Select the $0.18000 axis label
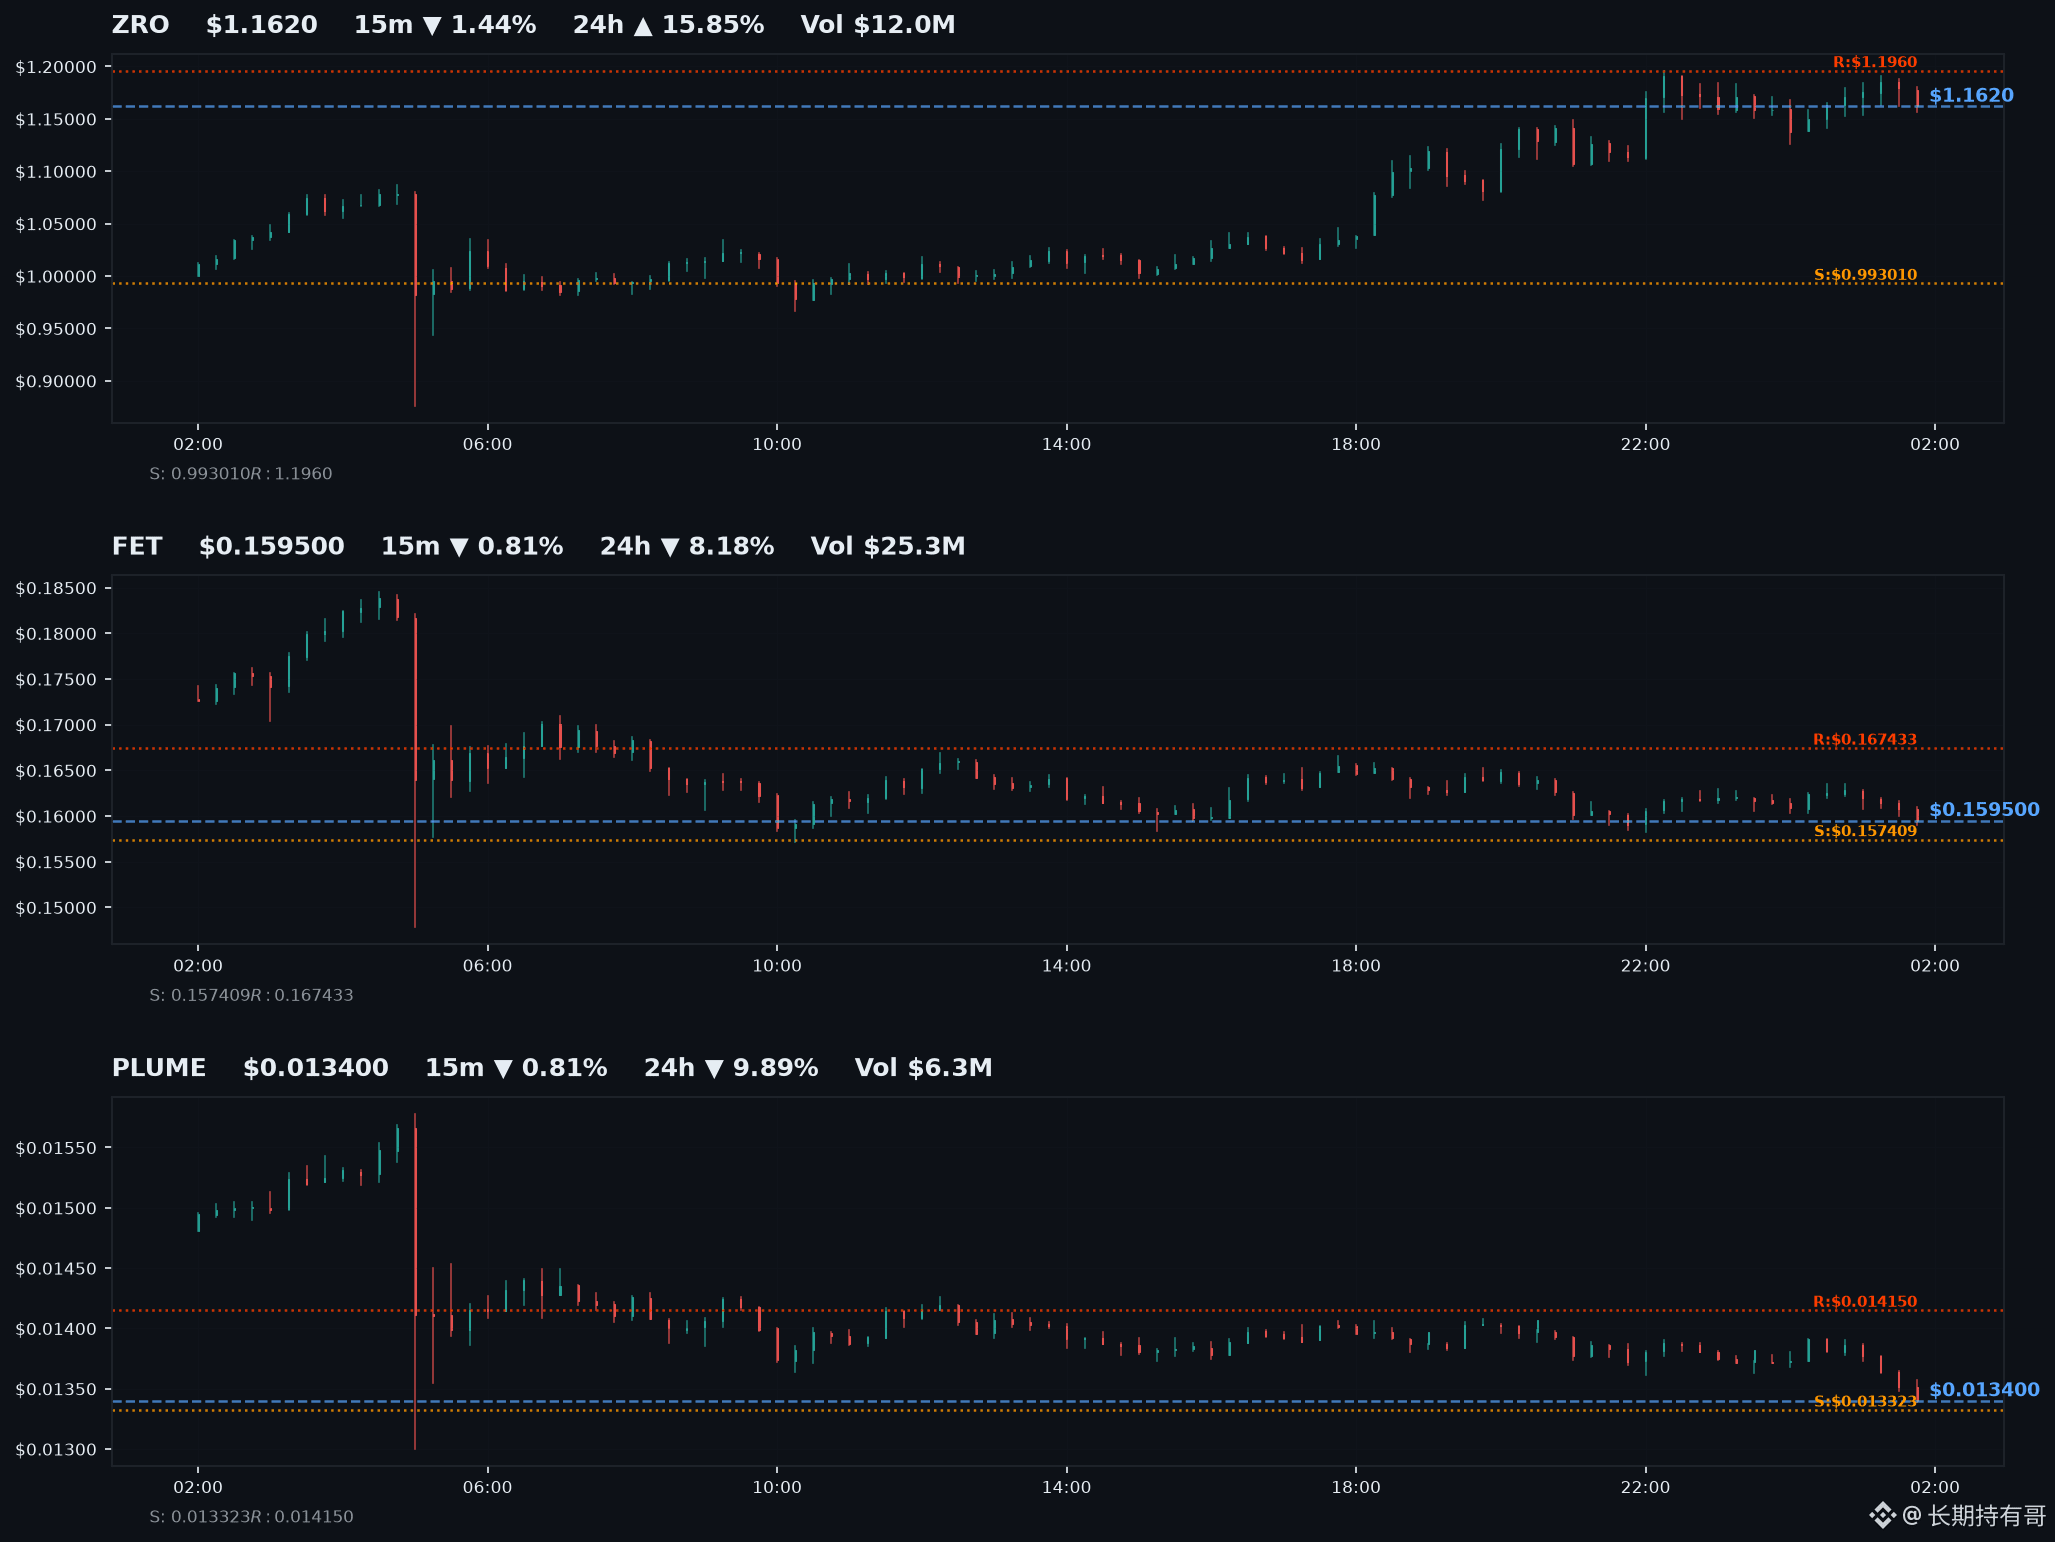2055x1542 pixels. tap(56, 634)
